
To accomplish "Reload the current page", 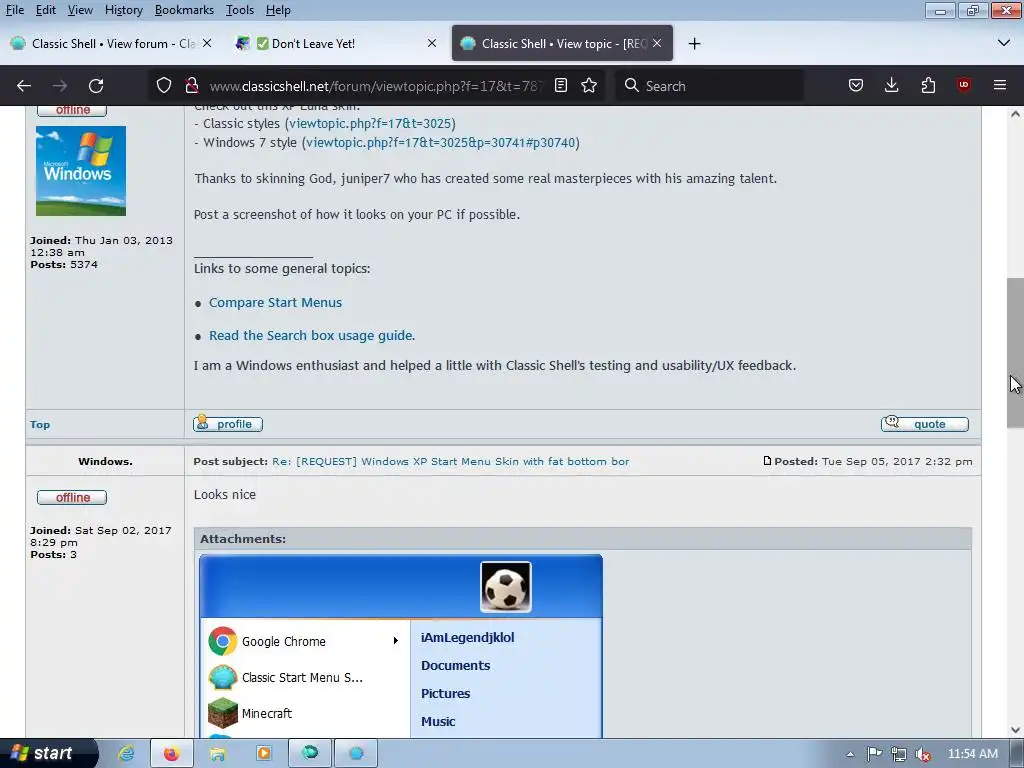I will coord(96,86).
